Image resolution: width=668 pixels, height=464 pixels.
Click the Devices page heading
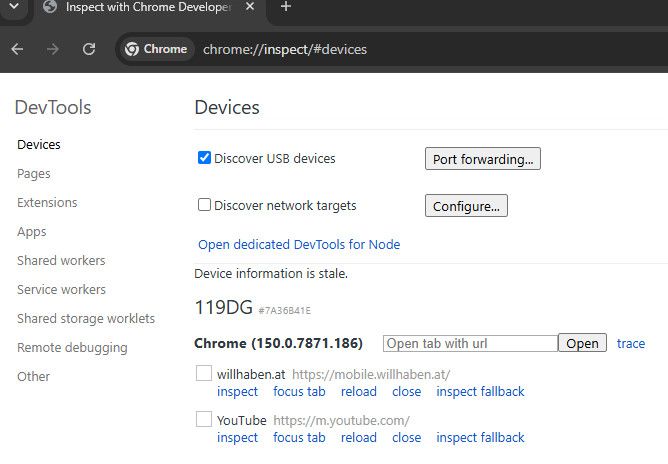point(227,107)
